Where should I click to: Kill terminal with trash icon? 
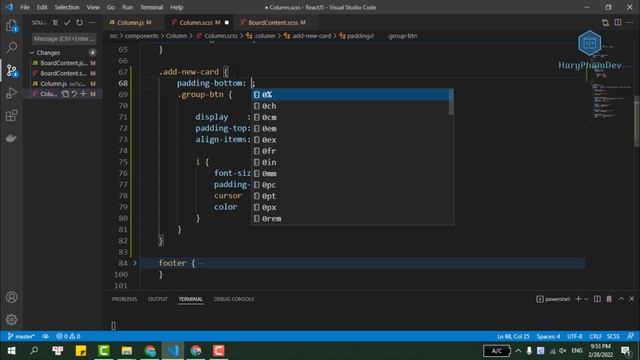609,299
